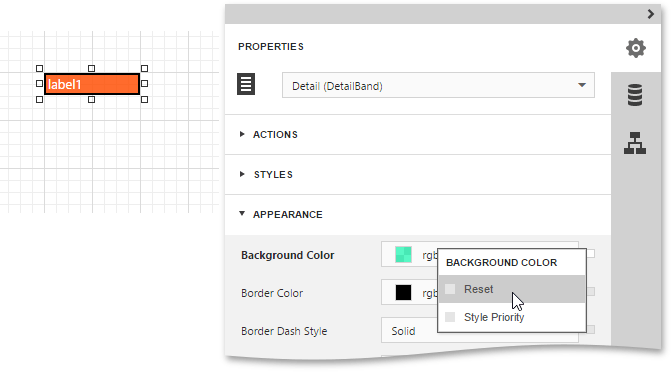
Task: Click the Background Color teal swatch
Action: click(404, 255)
